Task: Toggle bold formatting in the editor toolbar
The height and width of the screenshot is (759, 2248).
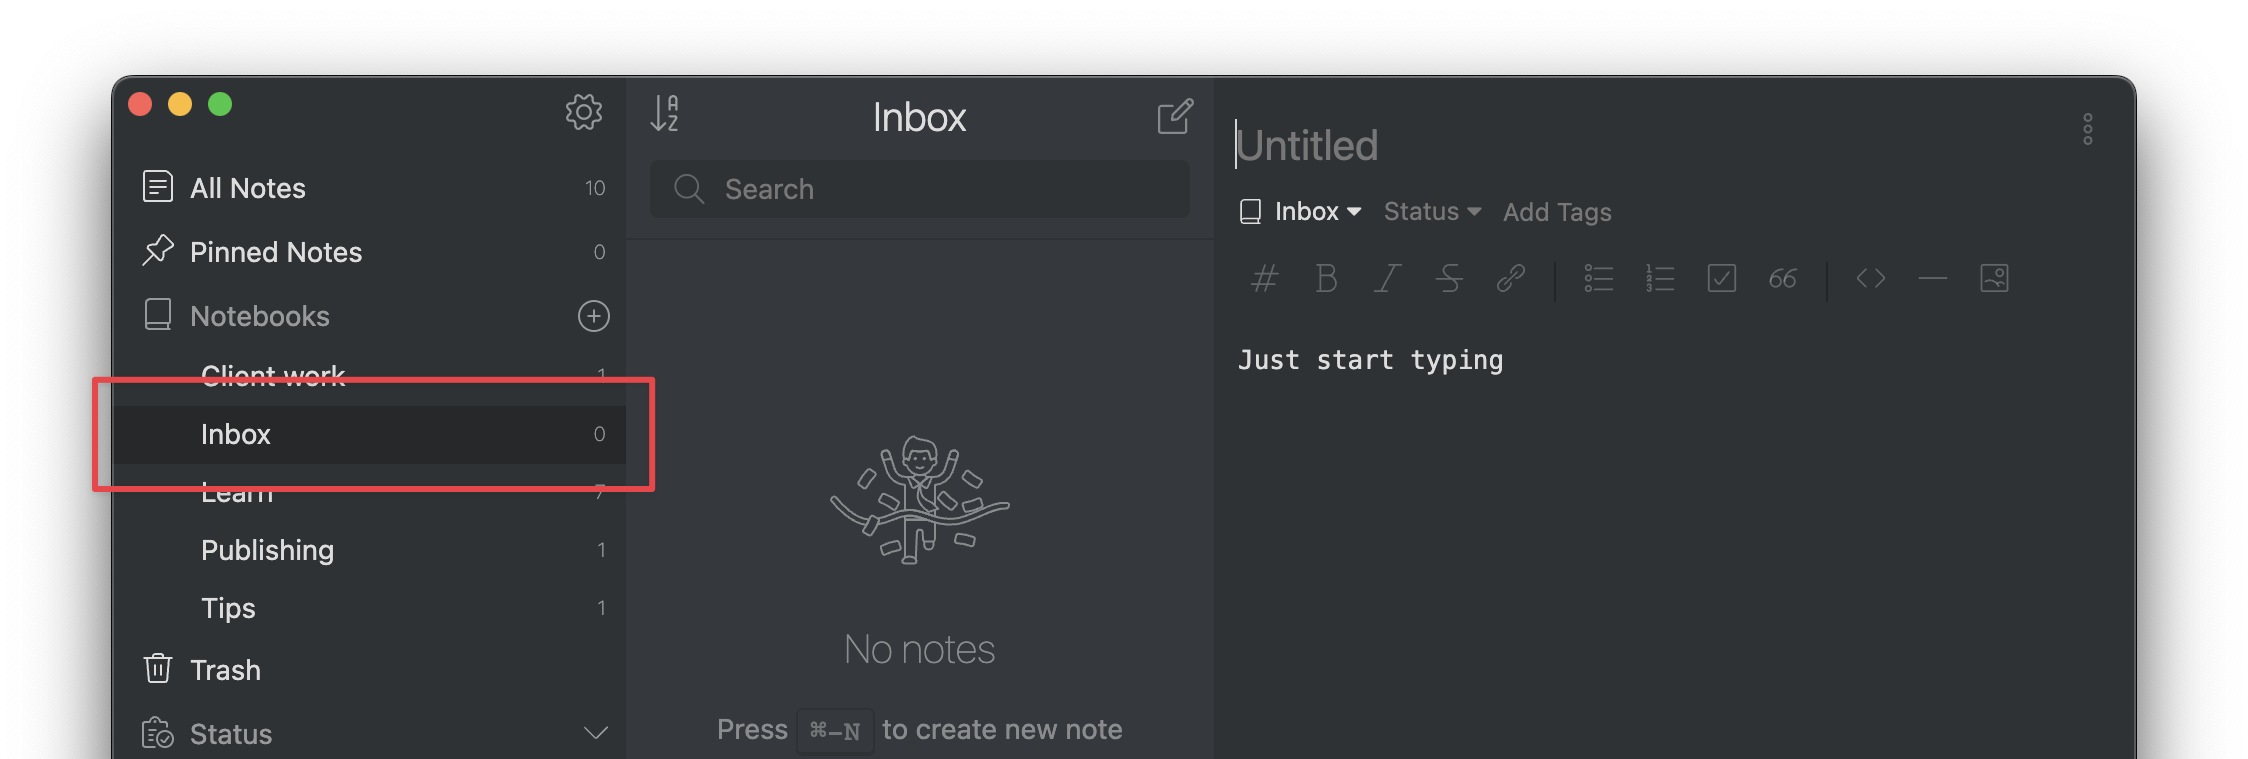Action: click(x=1327, y=279)
